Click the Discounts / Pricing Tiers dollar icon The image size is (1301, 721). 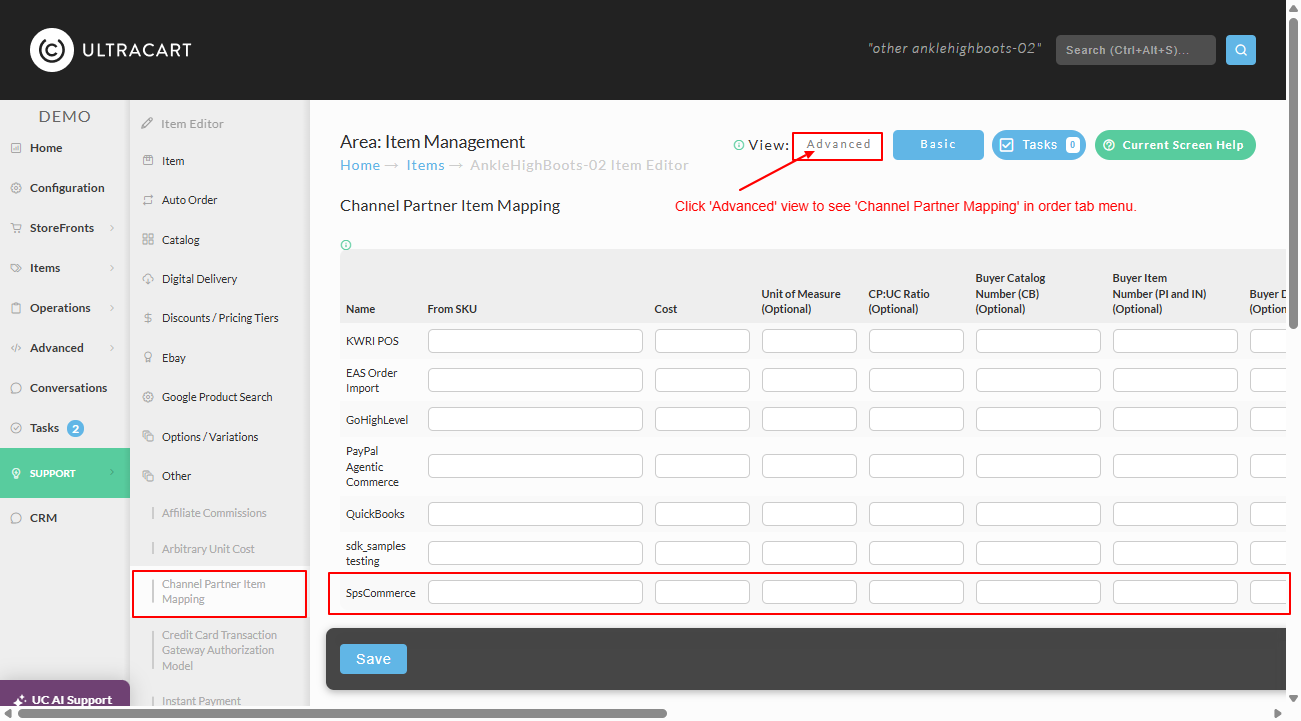tap(148, 318)
